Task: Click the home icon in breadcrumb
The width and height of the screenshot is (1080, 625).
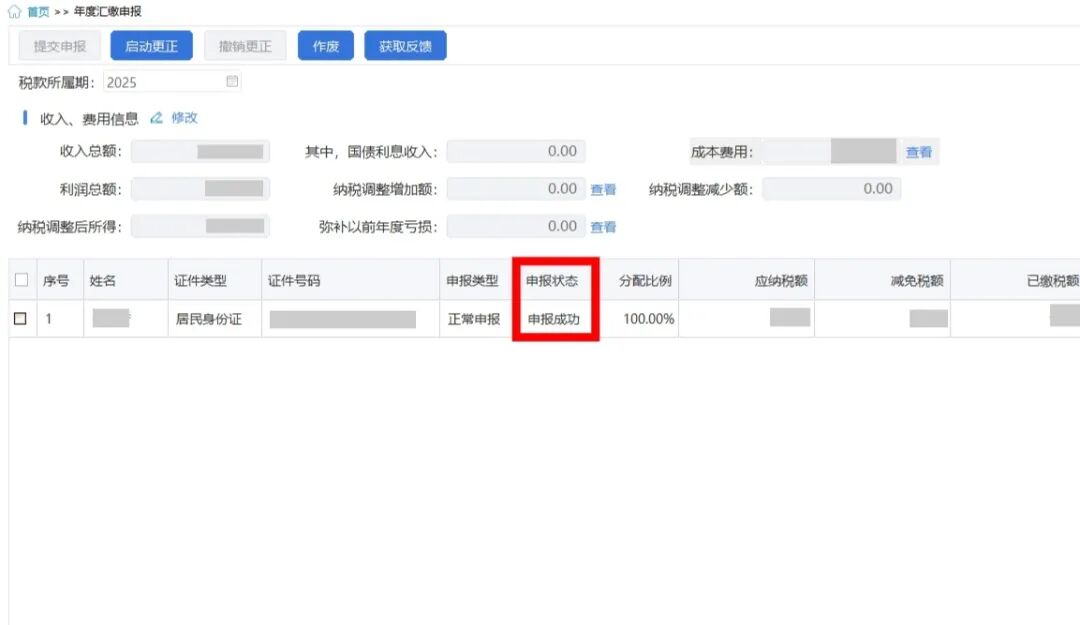Action: coord(14,12)
